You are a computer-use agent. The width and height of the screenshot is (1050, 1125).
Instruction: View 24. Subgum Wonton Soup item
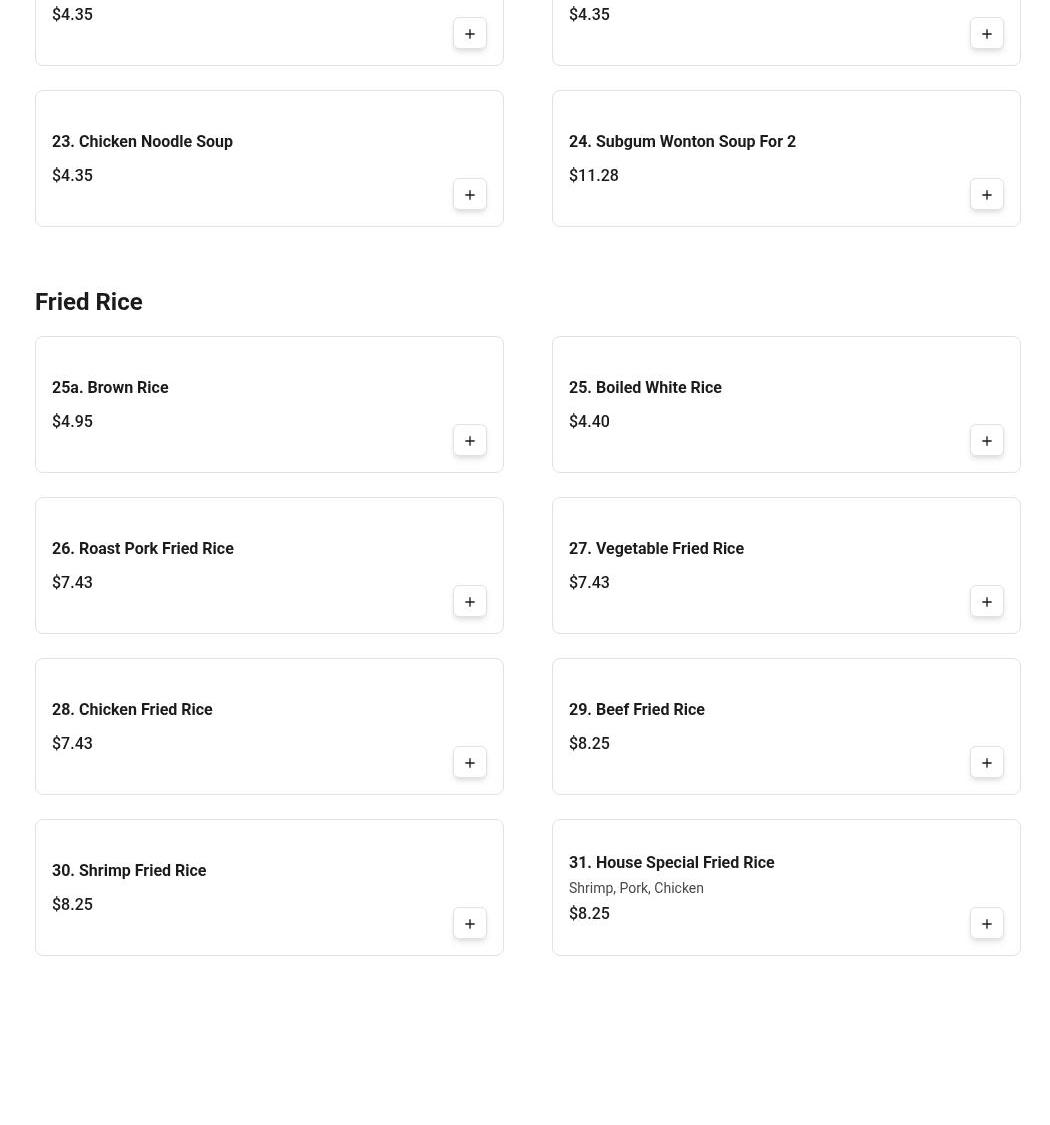click(682, 142)
